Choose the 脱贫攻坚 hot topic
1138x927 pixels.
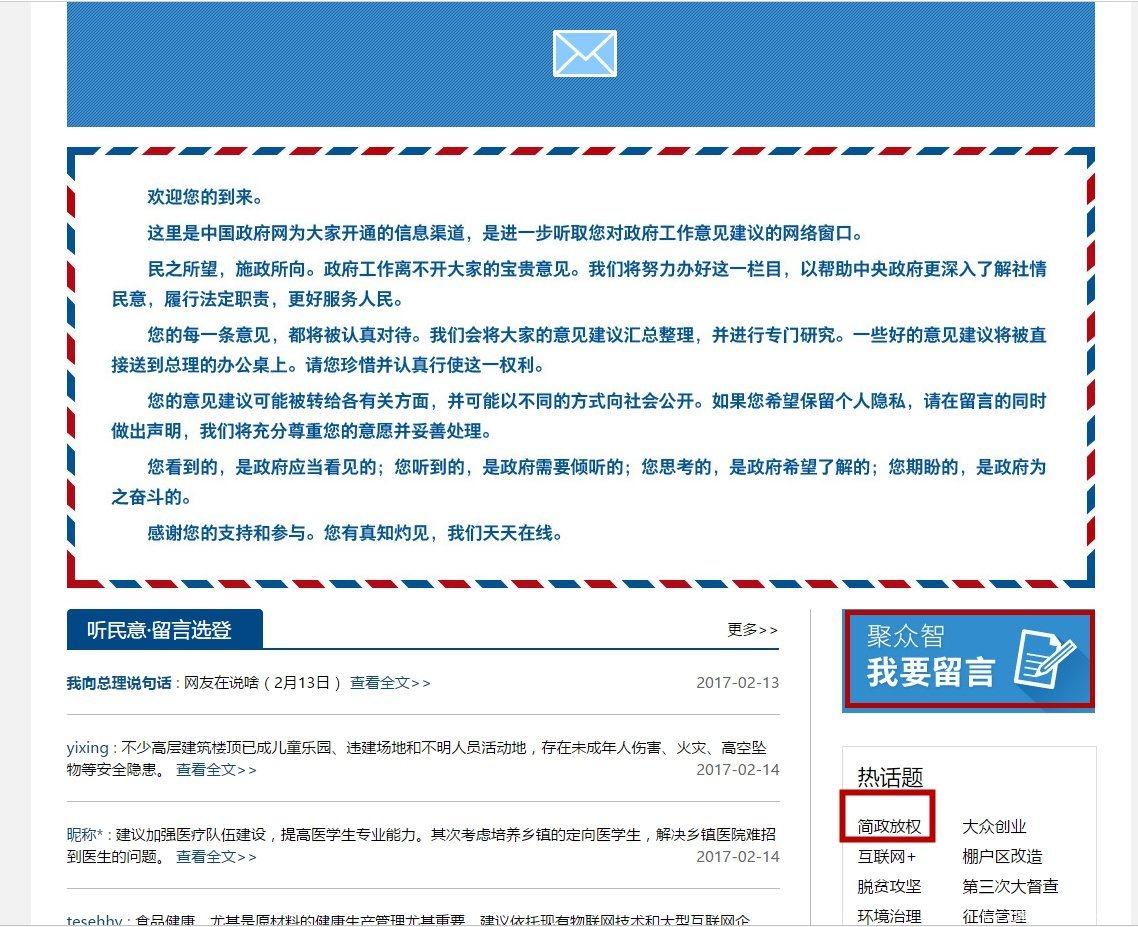tap(889, 887)
